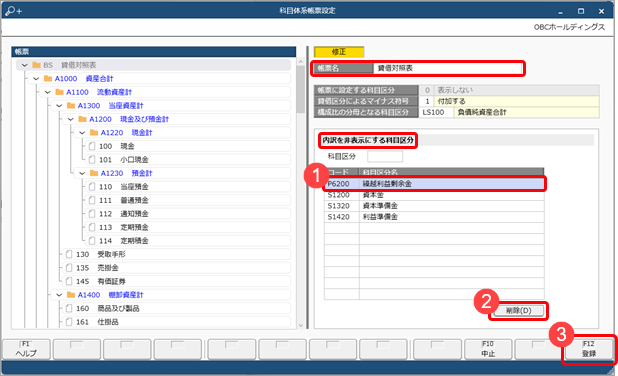
Task: Click the document icon for 114 定期積金
Action: tap(92, 240)
